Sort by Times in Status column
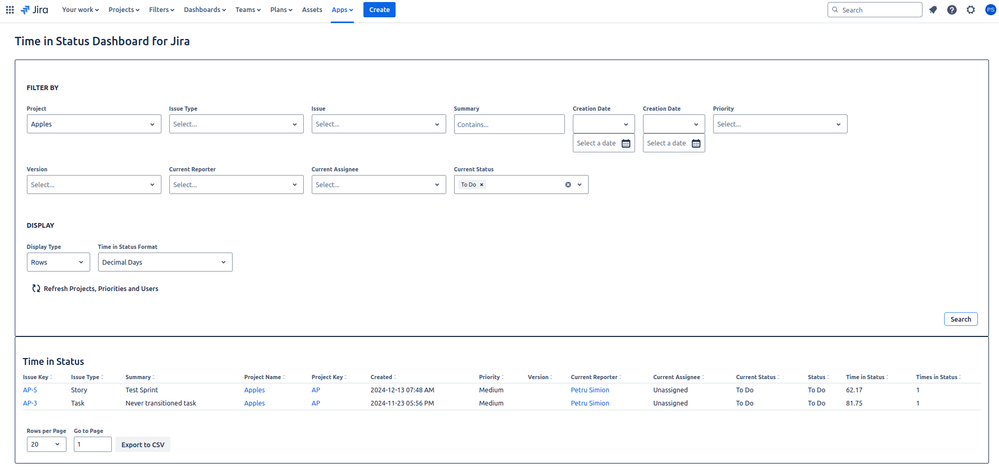This screenshot has height=474, width=999. [938, 377]
